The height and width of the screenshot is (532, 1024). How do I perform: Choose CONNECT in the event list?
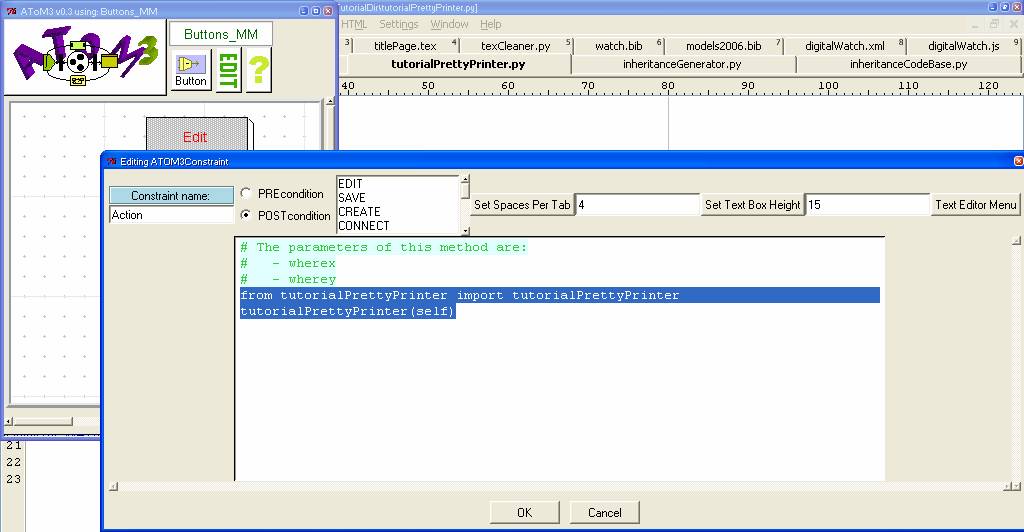point(364,226)
